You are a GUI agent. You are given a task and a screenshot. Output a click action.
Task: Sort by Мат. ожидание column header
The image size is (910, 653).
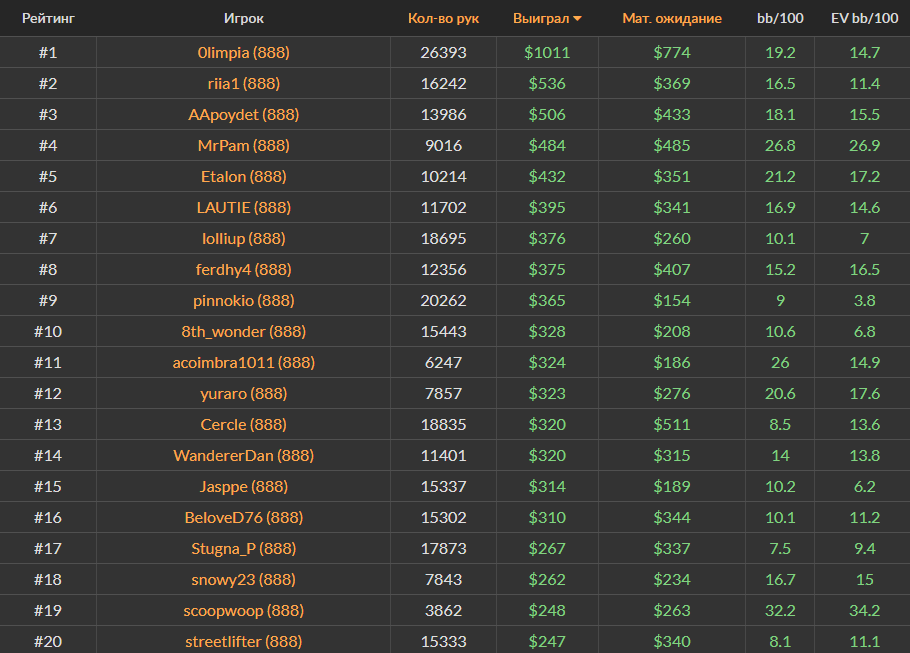pyautogui.click(x=671, y=18)
